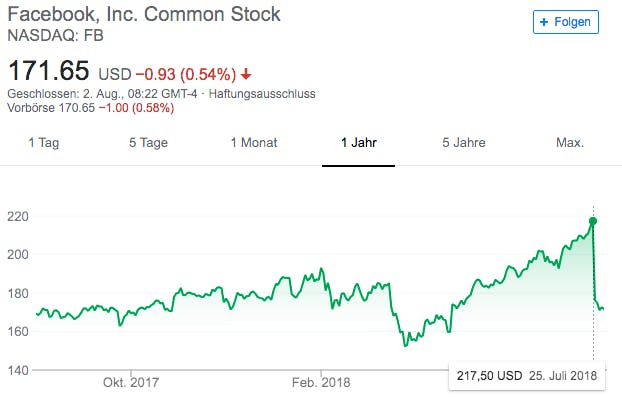The image size is (622, 397).
Task: Click the plus icon in Folgen button
Action: click(x=544, y=22)
